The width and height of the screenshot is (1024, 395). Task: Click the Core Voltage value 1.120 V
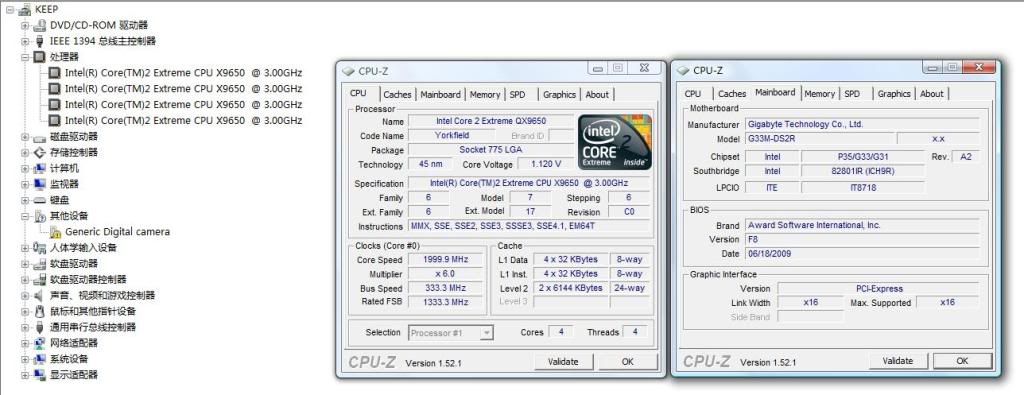[547, 165]
